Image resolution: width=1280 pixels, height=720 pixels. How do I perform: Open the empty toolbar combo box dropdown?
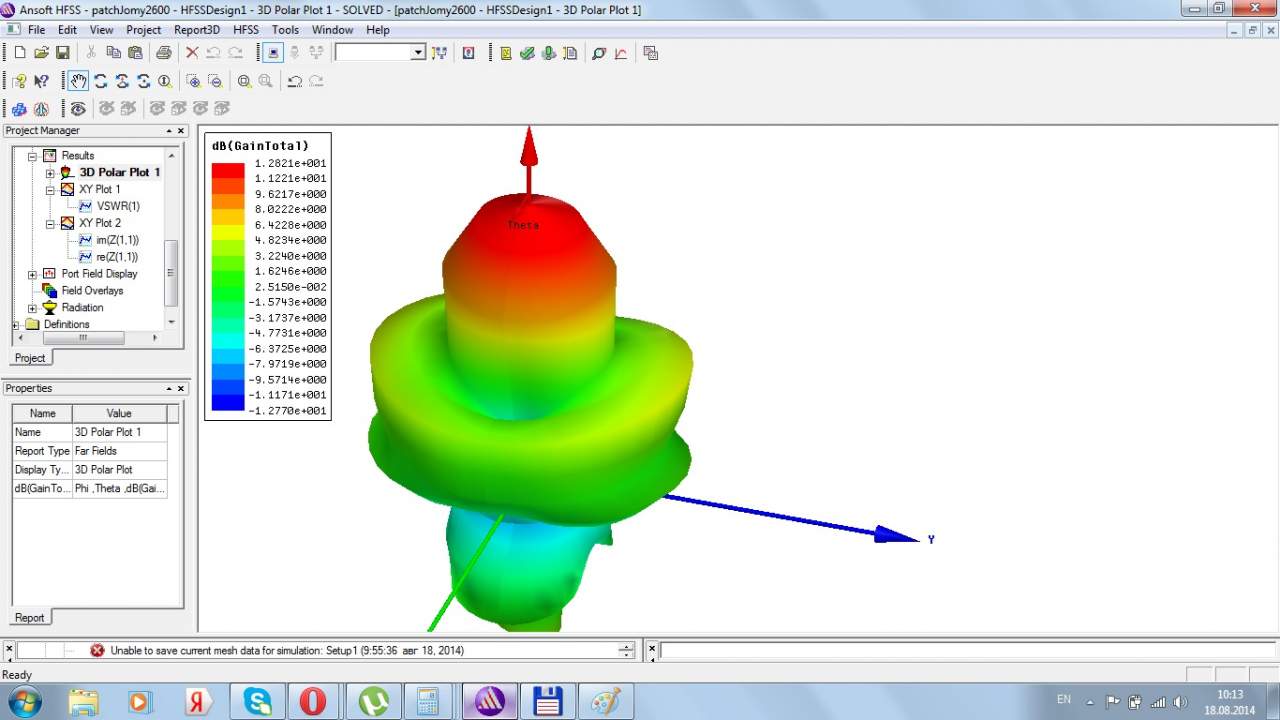(x=418, y=53)
